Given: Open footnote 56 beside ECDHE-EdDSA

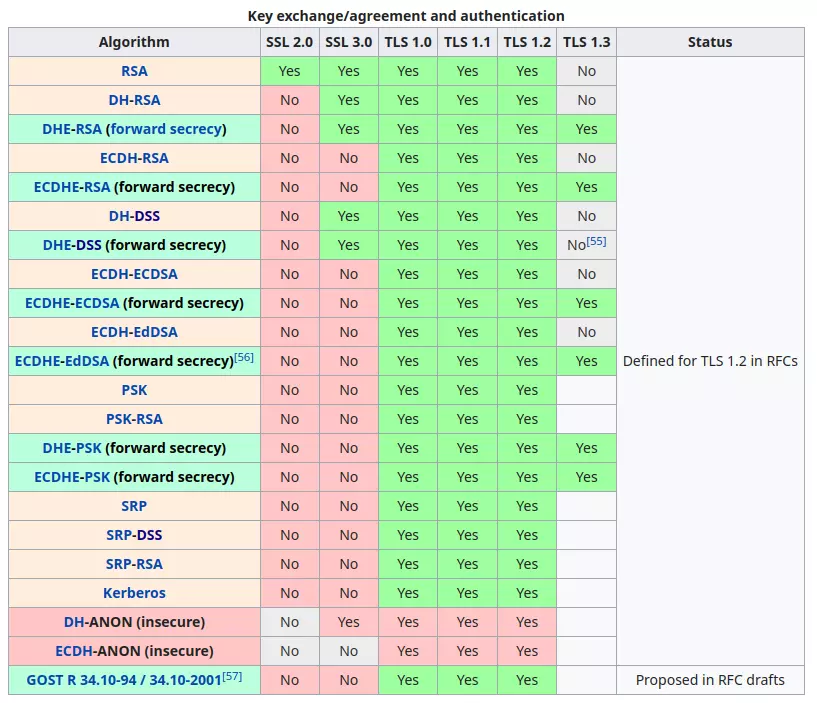Looking at the screenshot, I should (x=244, y=357).
